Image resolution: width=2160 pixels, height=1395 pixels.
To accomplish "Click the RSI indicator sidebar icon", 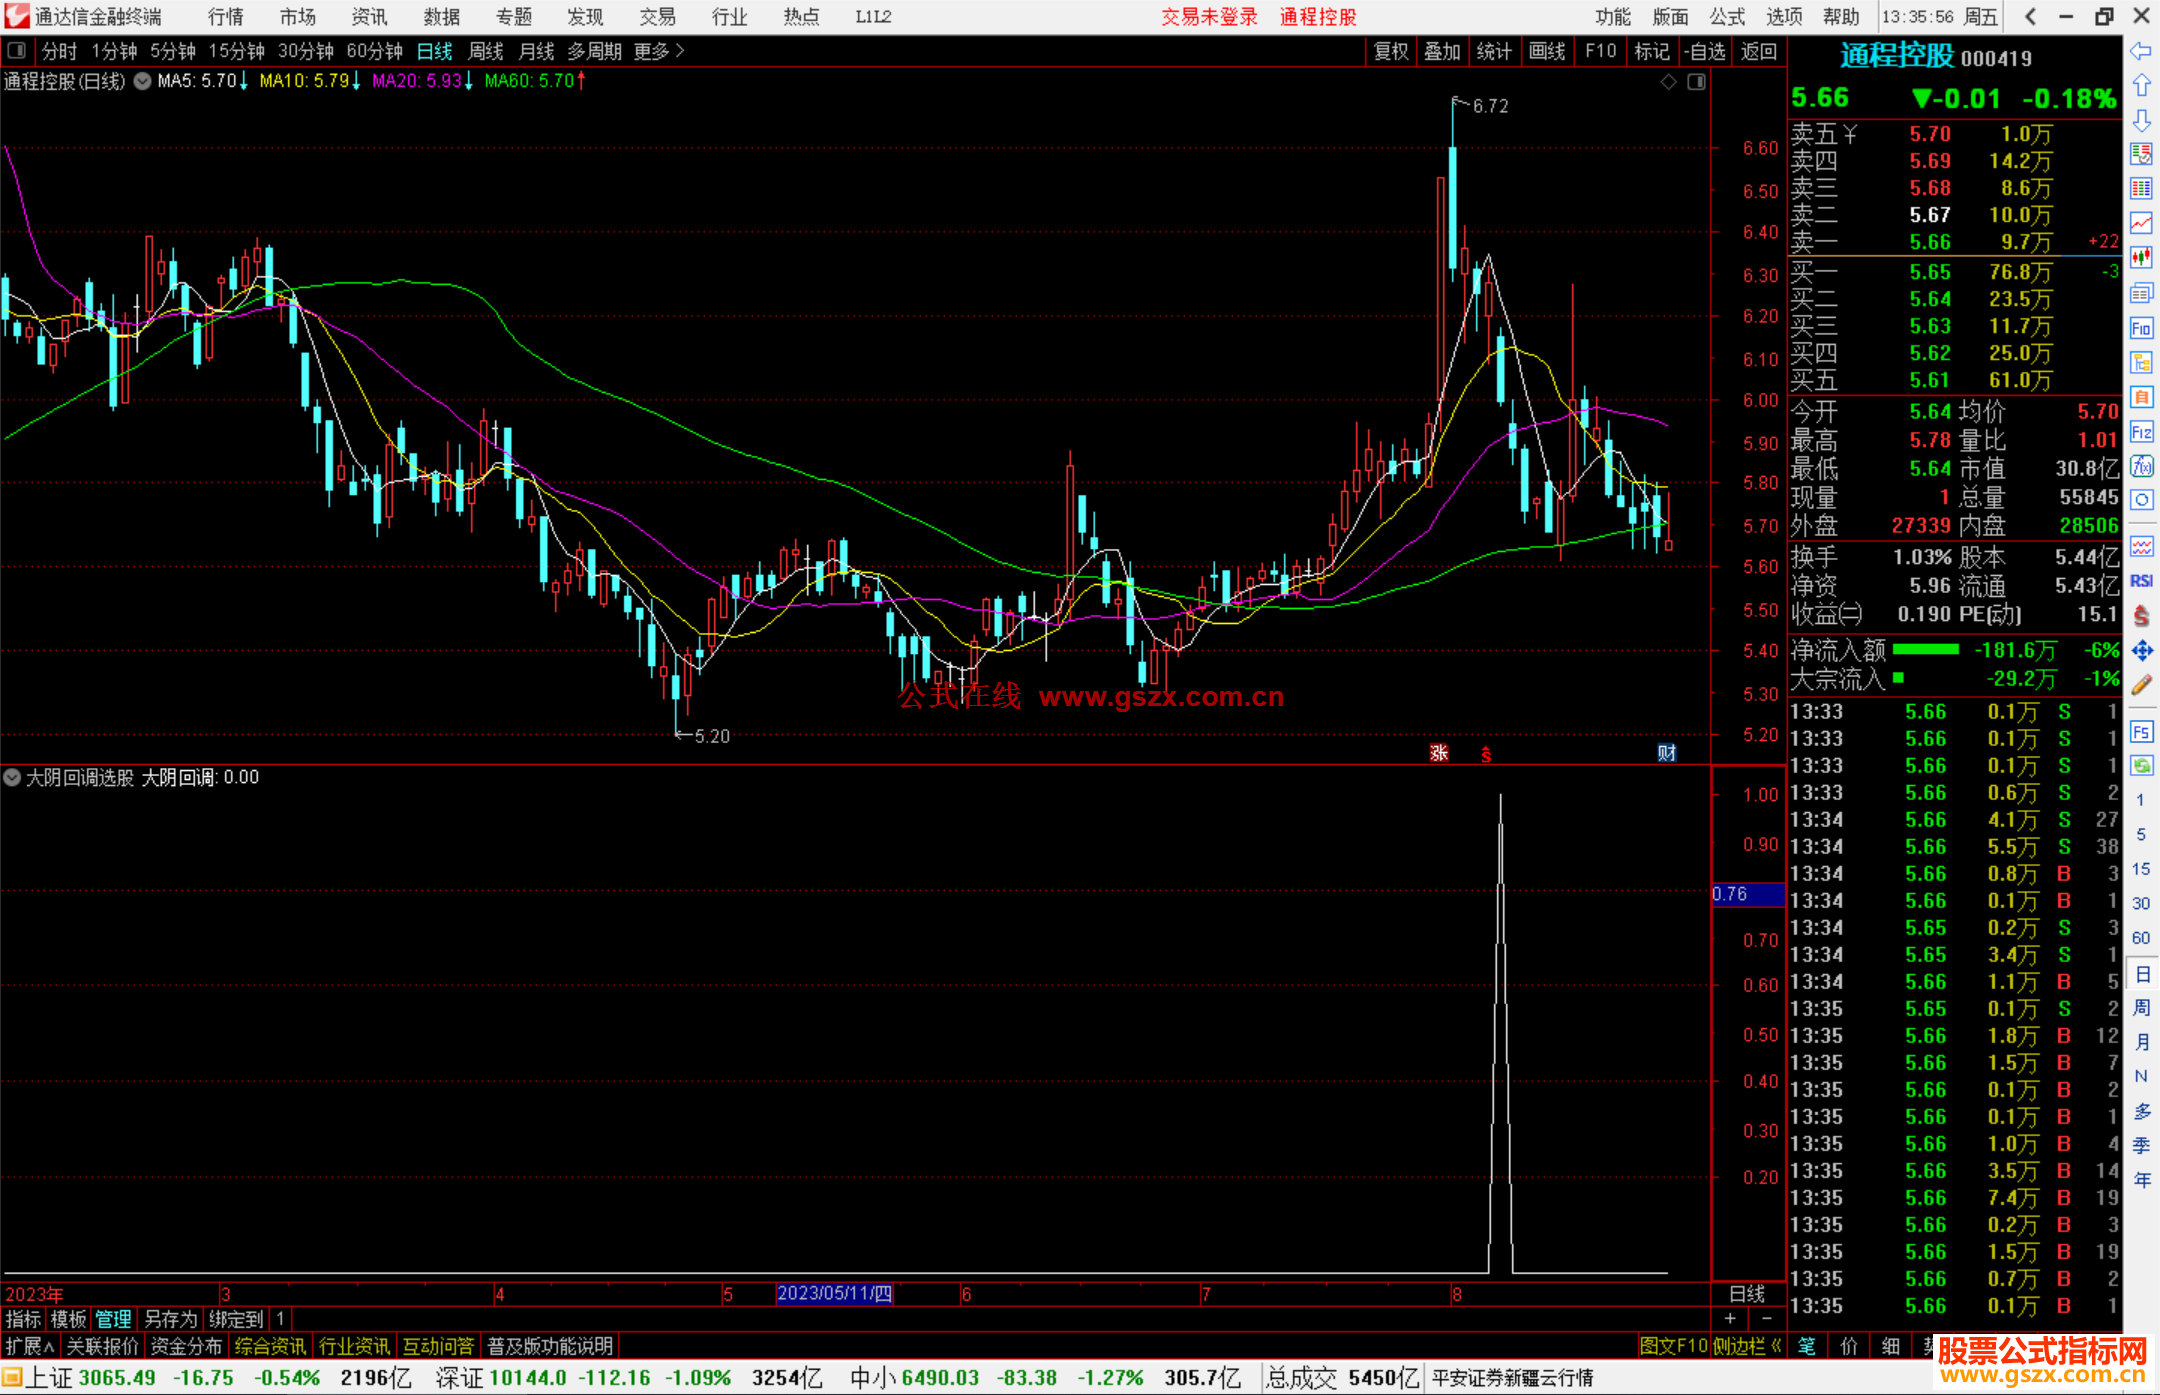I will [2141, 581].
